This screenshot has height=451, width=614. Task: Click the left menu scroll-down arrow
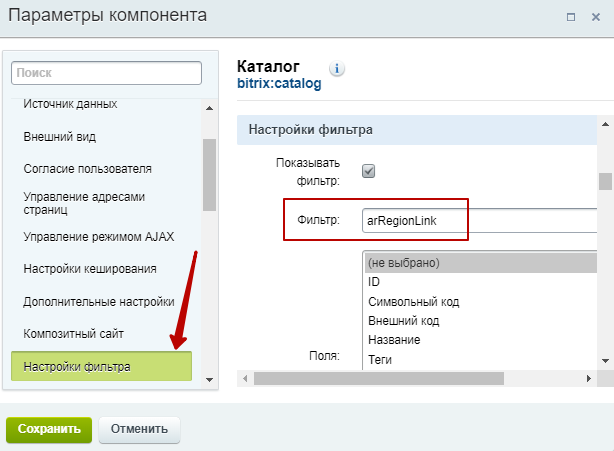(x=209, y=379)
